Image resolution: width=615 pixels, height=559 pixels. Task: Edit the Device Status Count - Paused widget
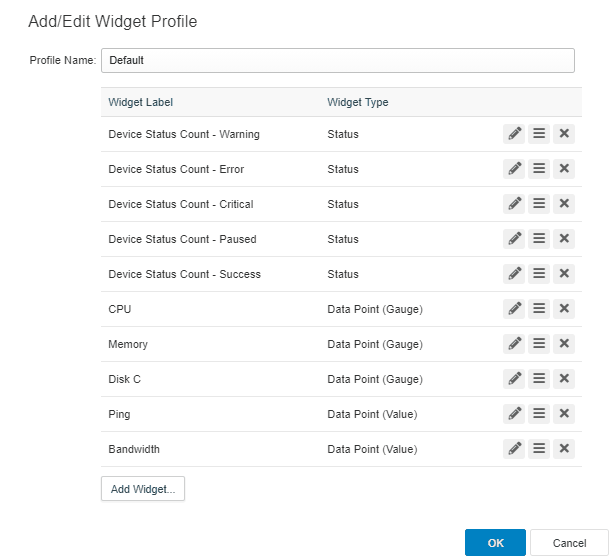click(x=514, y=239)
